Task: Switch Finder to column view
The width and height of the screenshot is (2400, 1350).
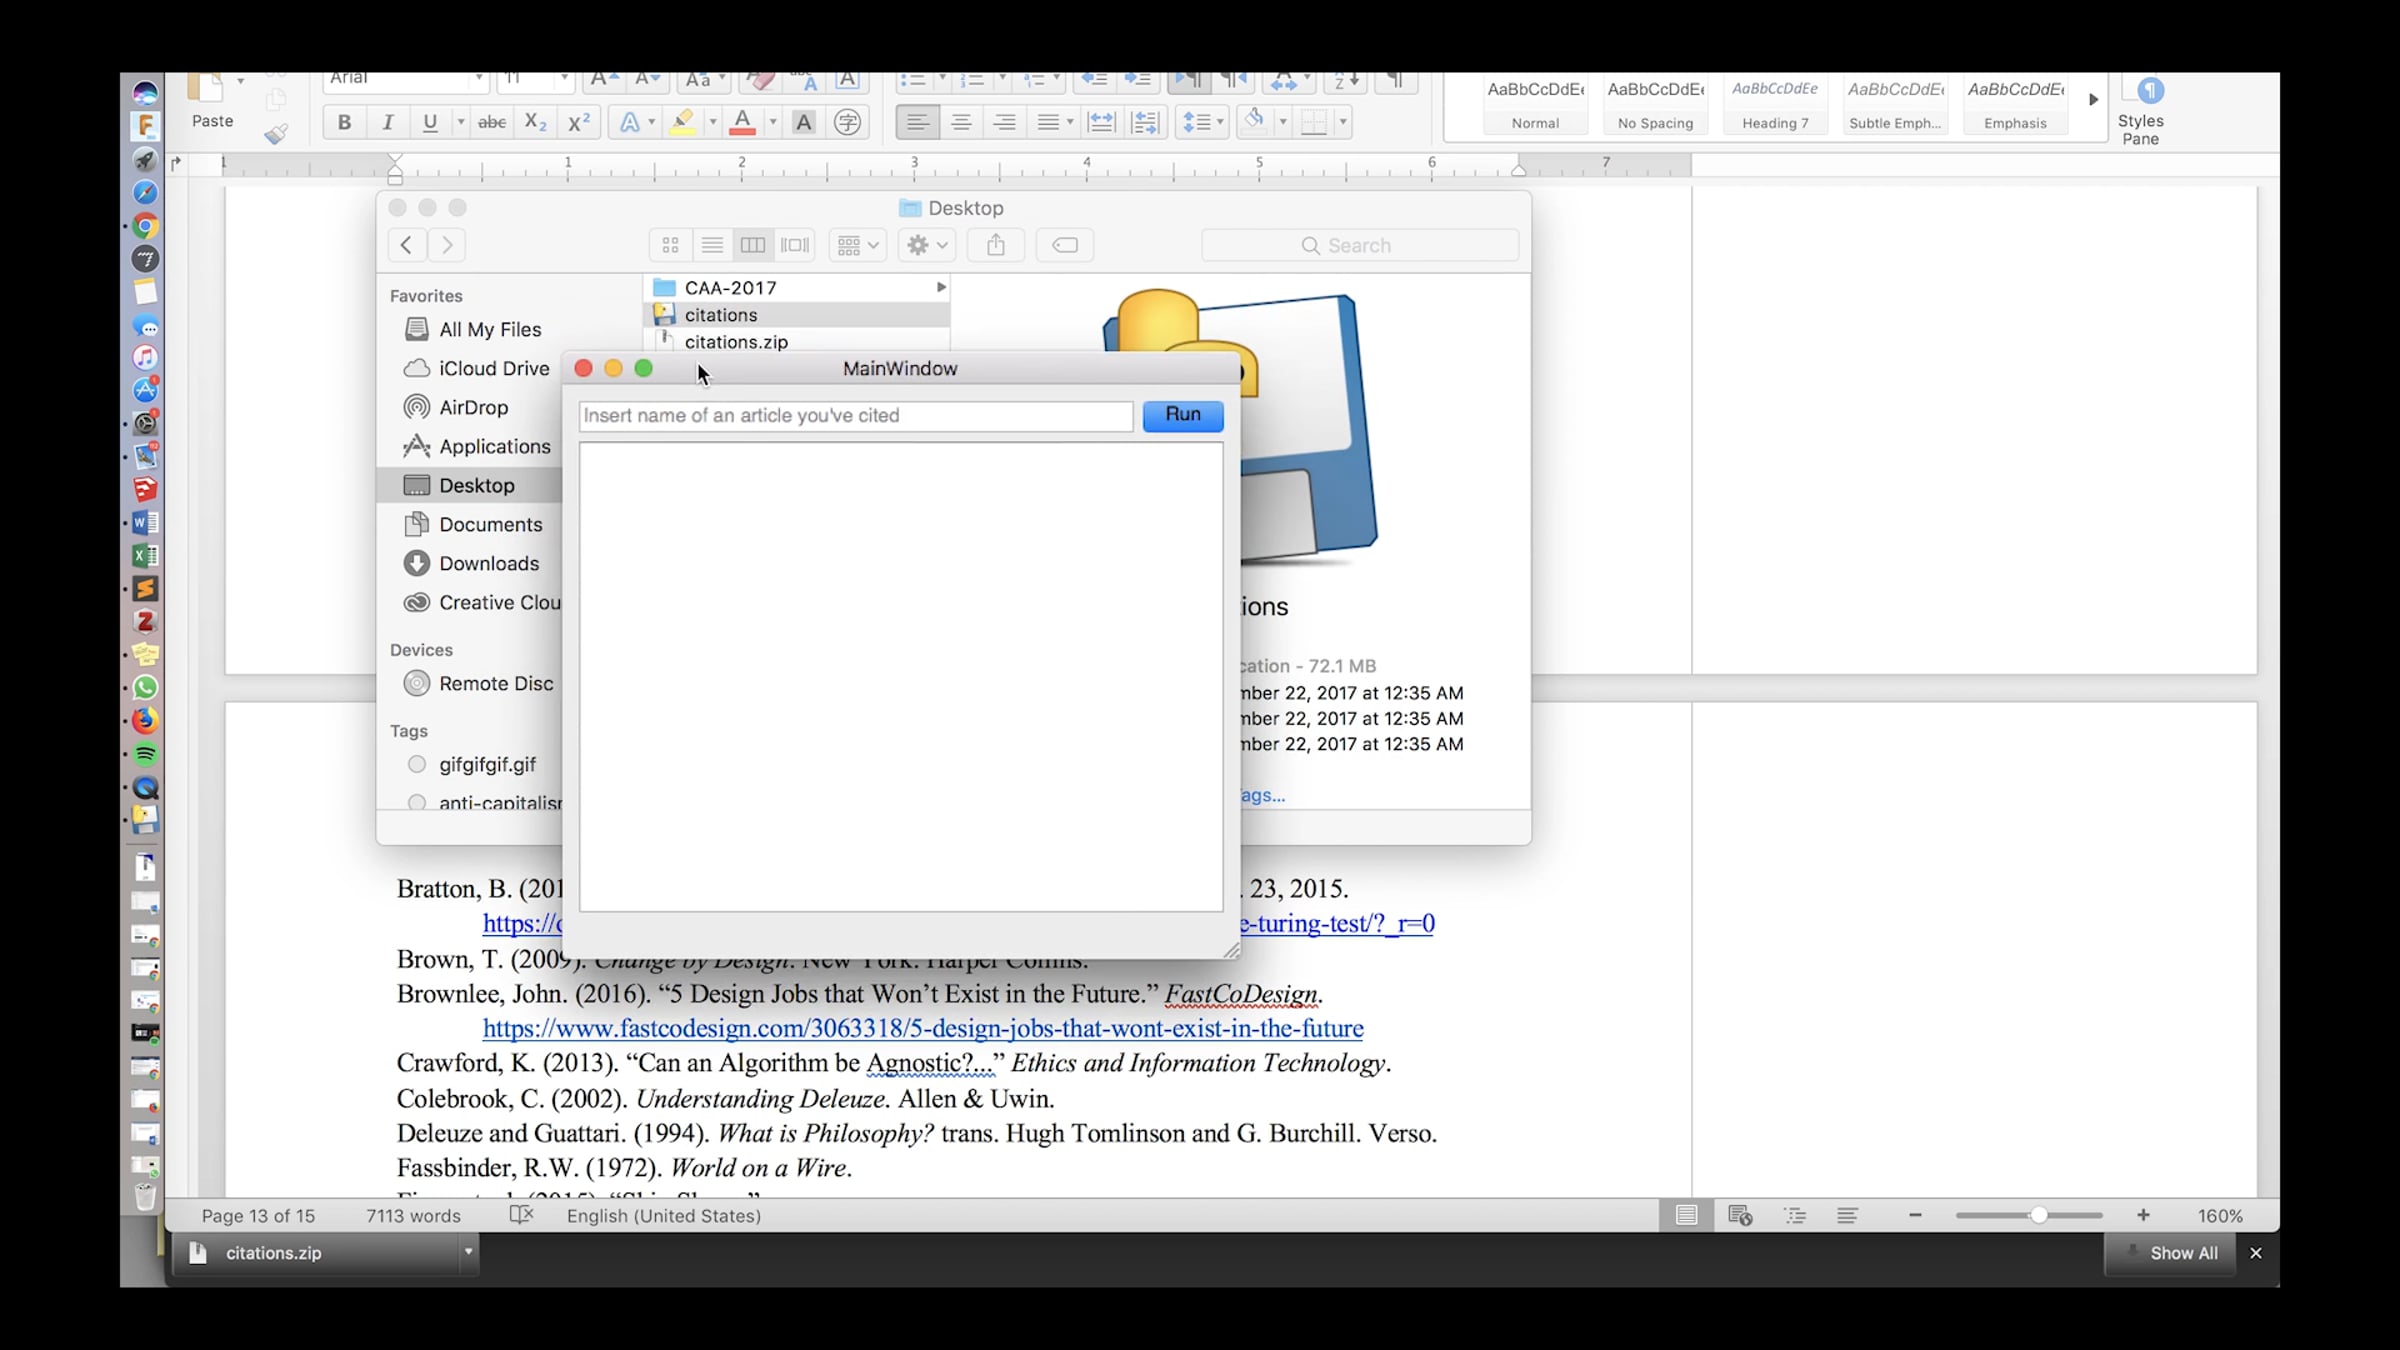Action: click(753, 245)
